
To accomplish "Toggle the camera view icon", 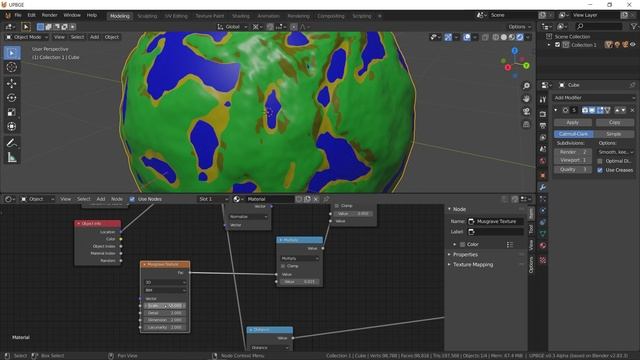I will point(527,111).
